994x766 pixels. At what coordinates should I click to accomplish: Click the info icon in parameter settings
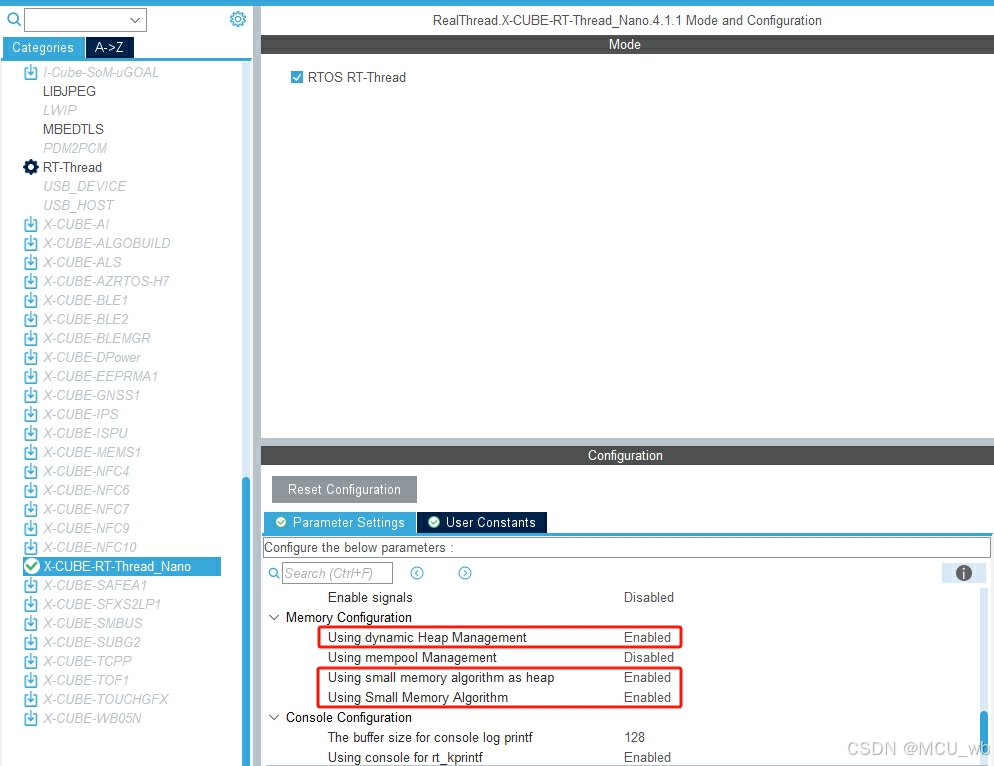964,573
